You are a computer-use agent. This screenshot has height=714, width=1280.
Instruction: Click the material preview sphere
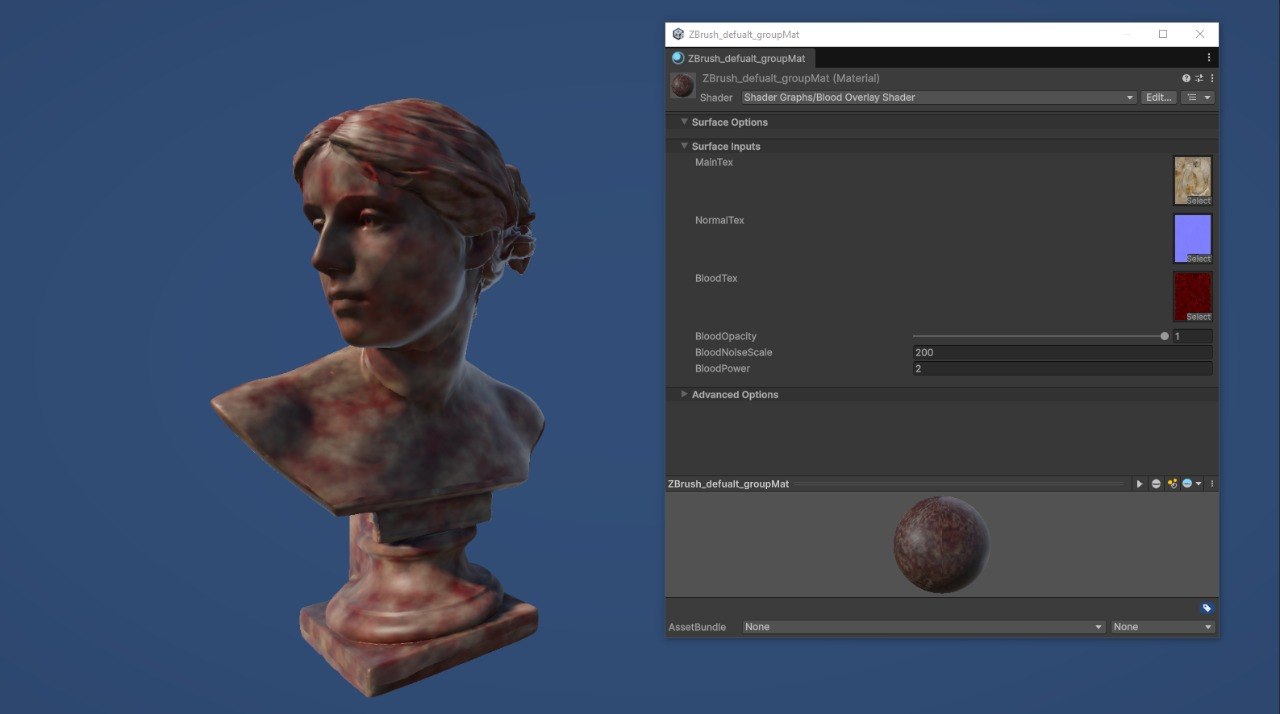[941, 545]
